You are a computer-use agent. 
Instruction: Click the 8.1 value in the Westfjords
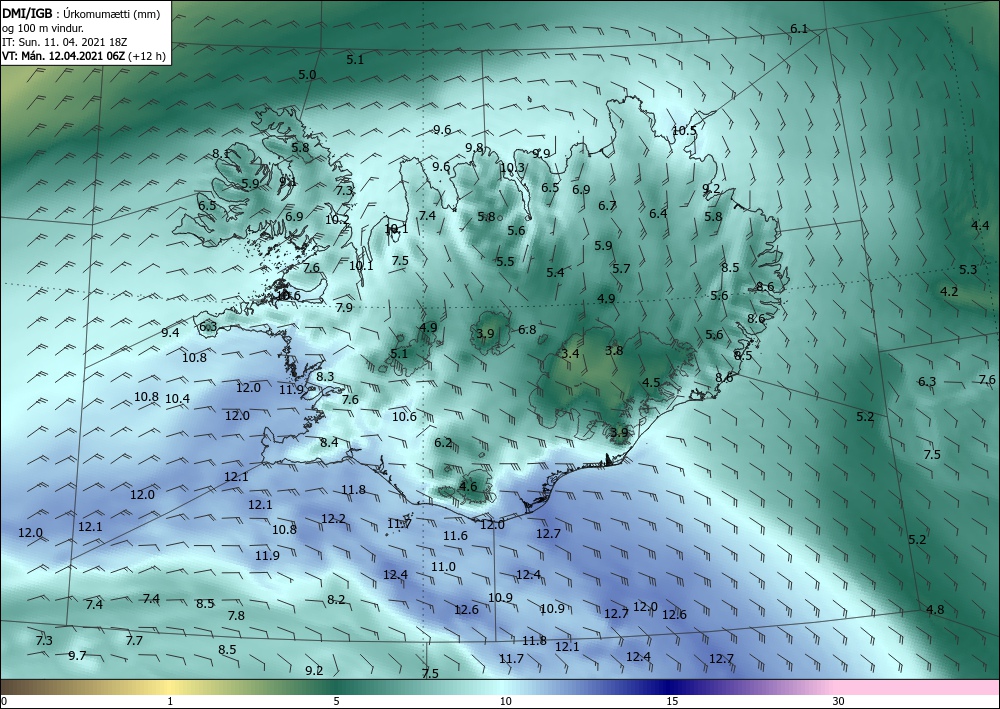[221, 154]
